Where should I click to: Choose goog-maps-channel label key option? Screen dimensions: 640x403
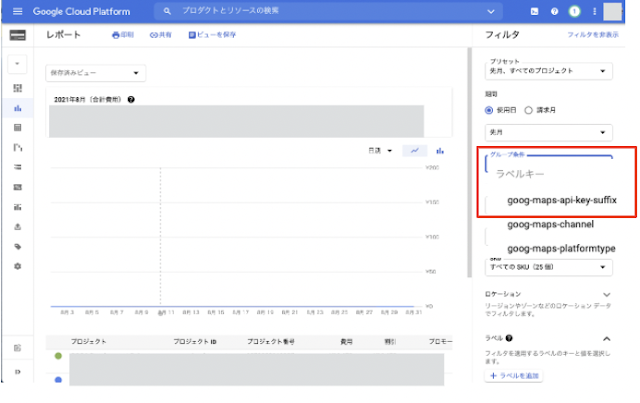pos(550,224)
